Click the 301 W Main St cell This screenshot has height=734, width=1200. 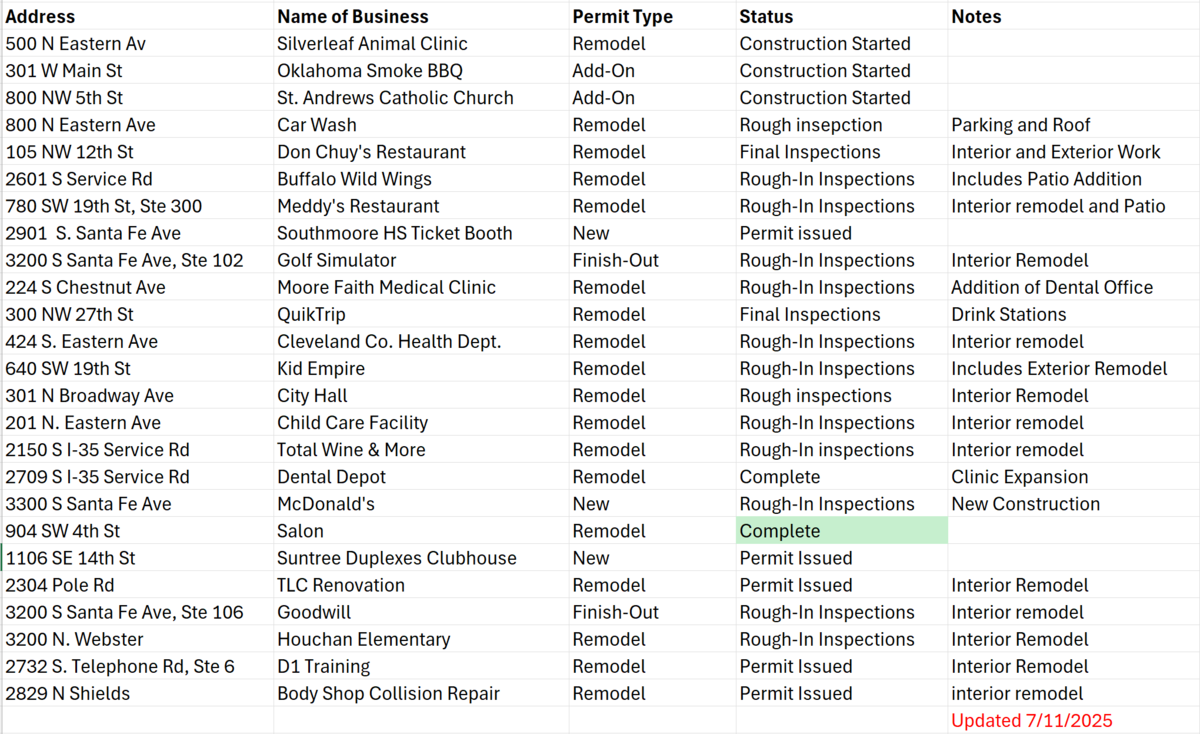(x=137, y=71)
